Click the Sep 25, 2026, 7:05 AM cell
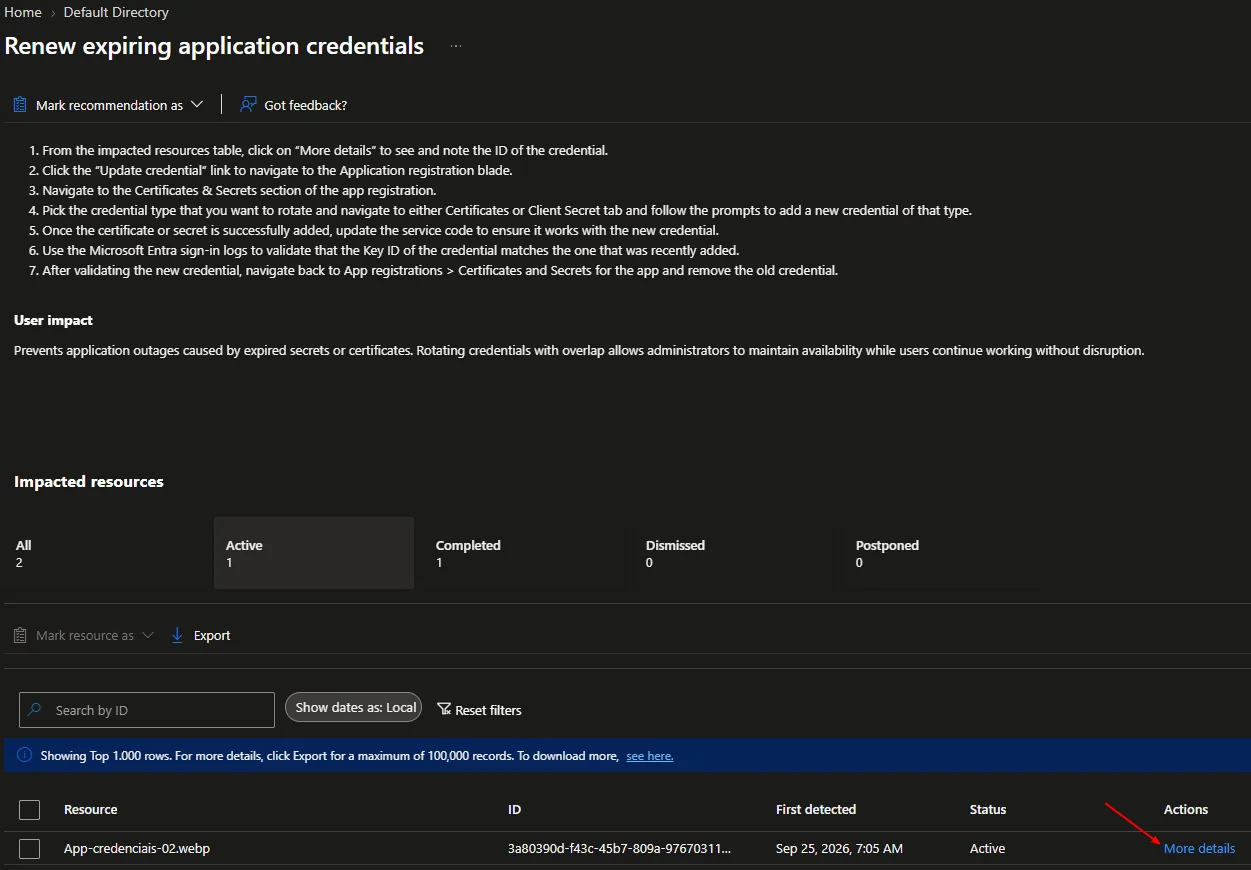This screenshot has height=870, width=1251. point(839,848)
